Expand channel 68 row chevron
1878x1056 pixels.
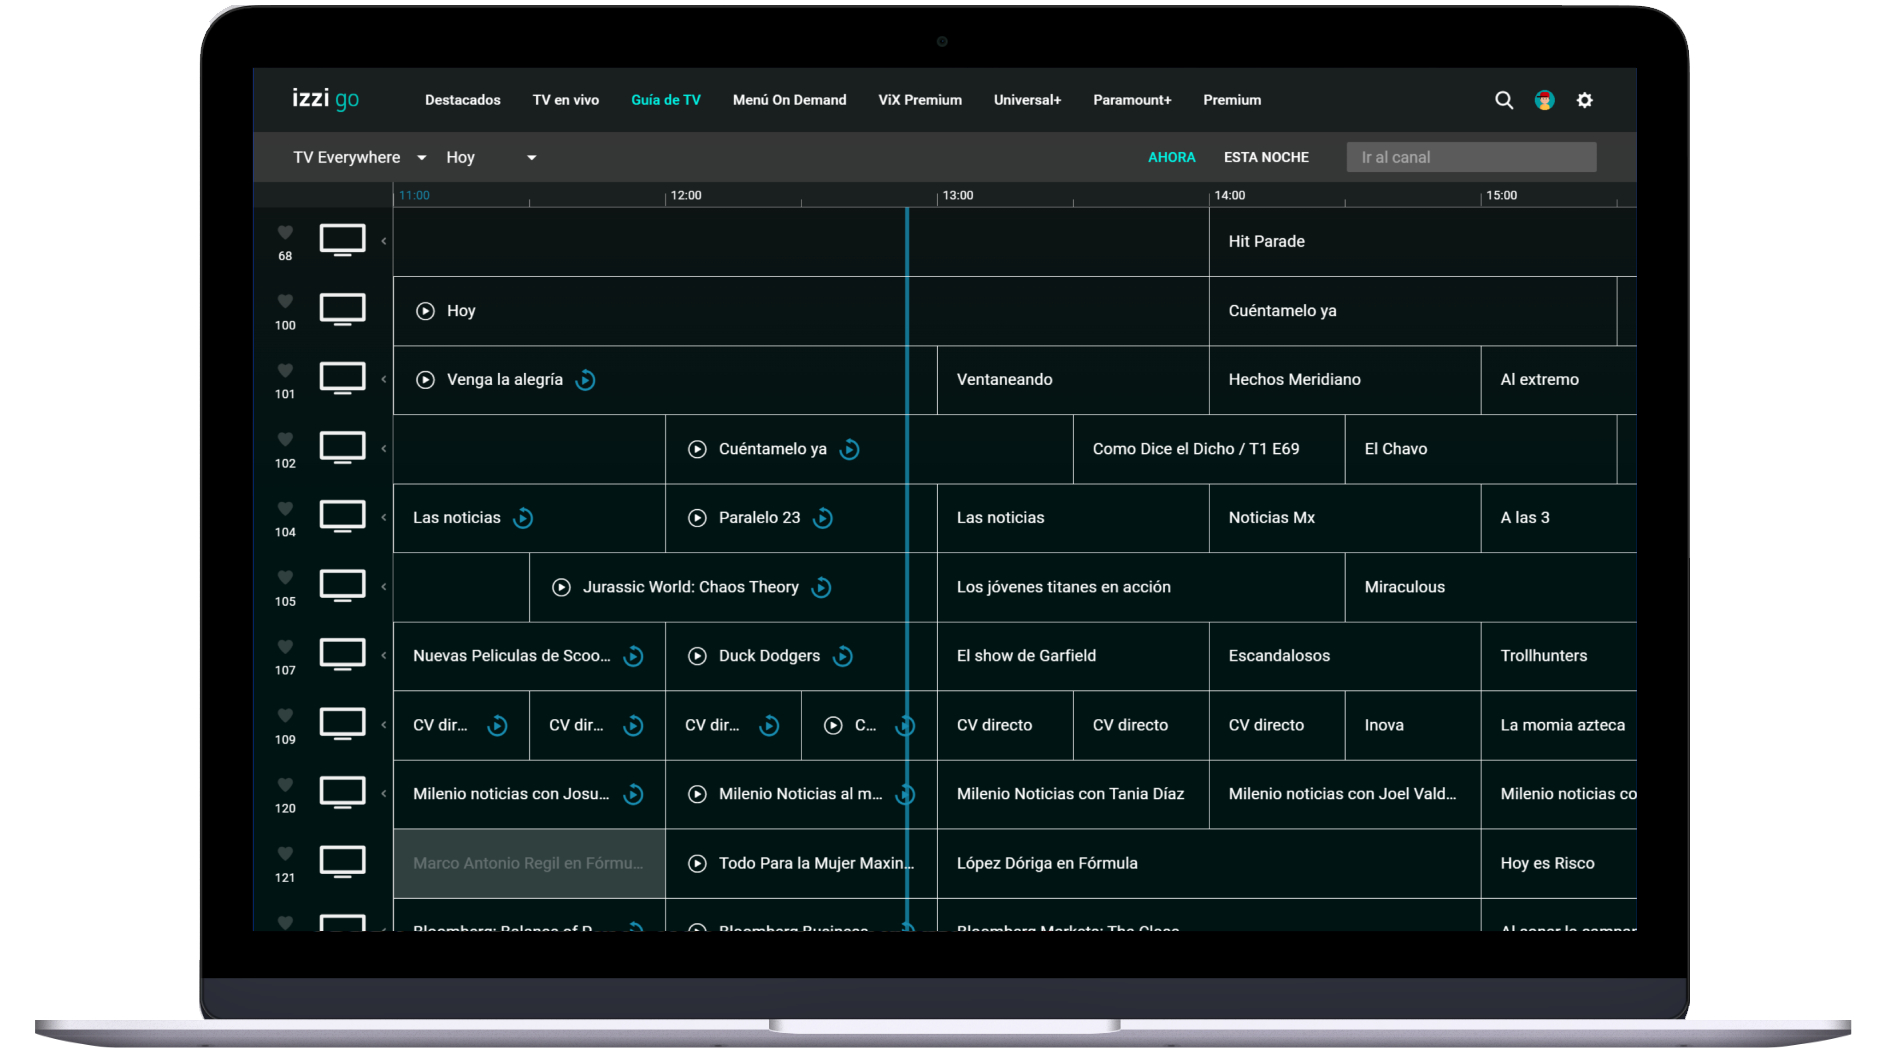pyautogui.click(x=383, y=241)
